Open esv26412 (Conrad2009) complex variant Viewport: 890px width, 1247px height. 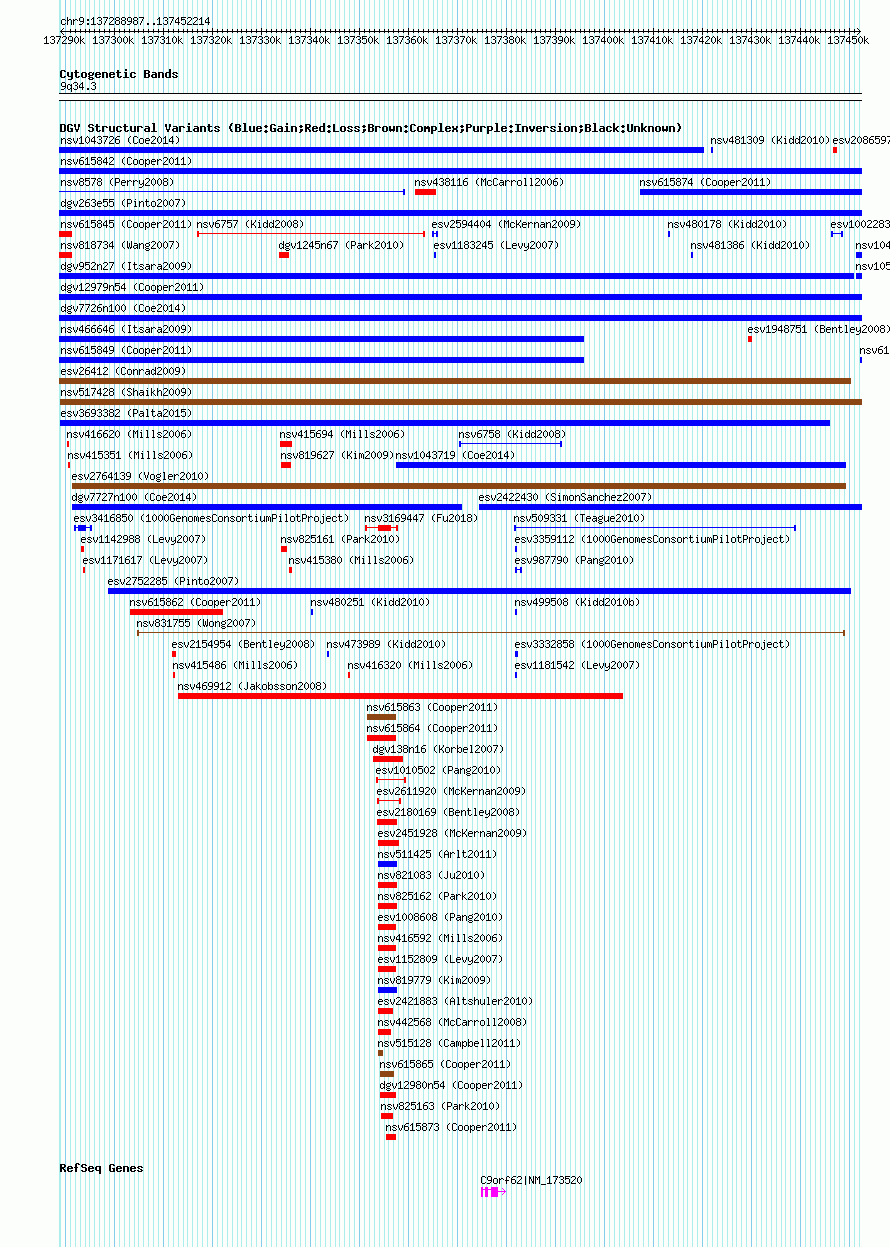point(123,371)
